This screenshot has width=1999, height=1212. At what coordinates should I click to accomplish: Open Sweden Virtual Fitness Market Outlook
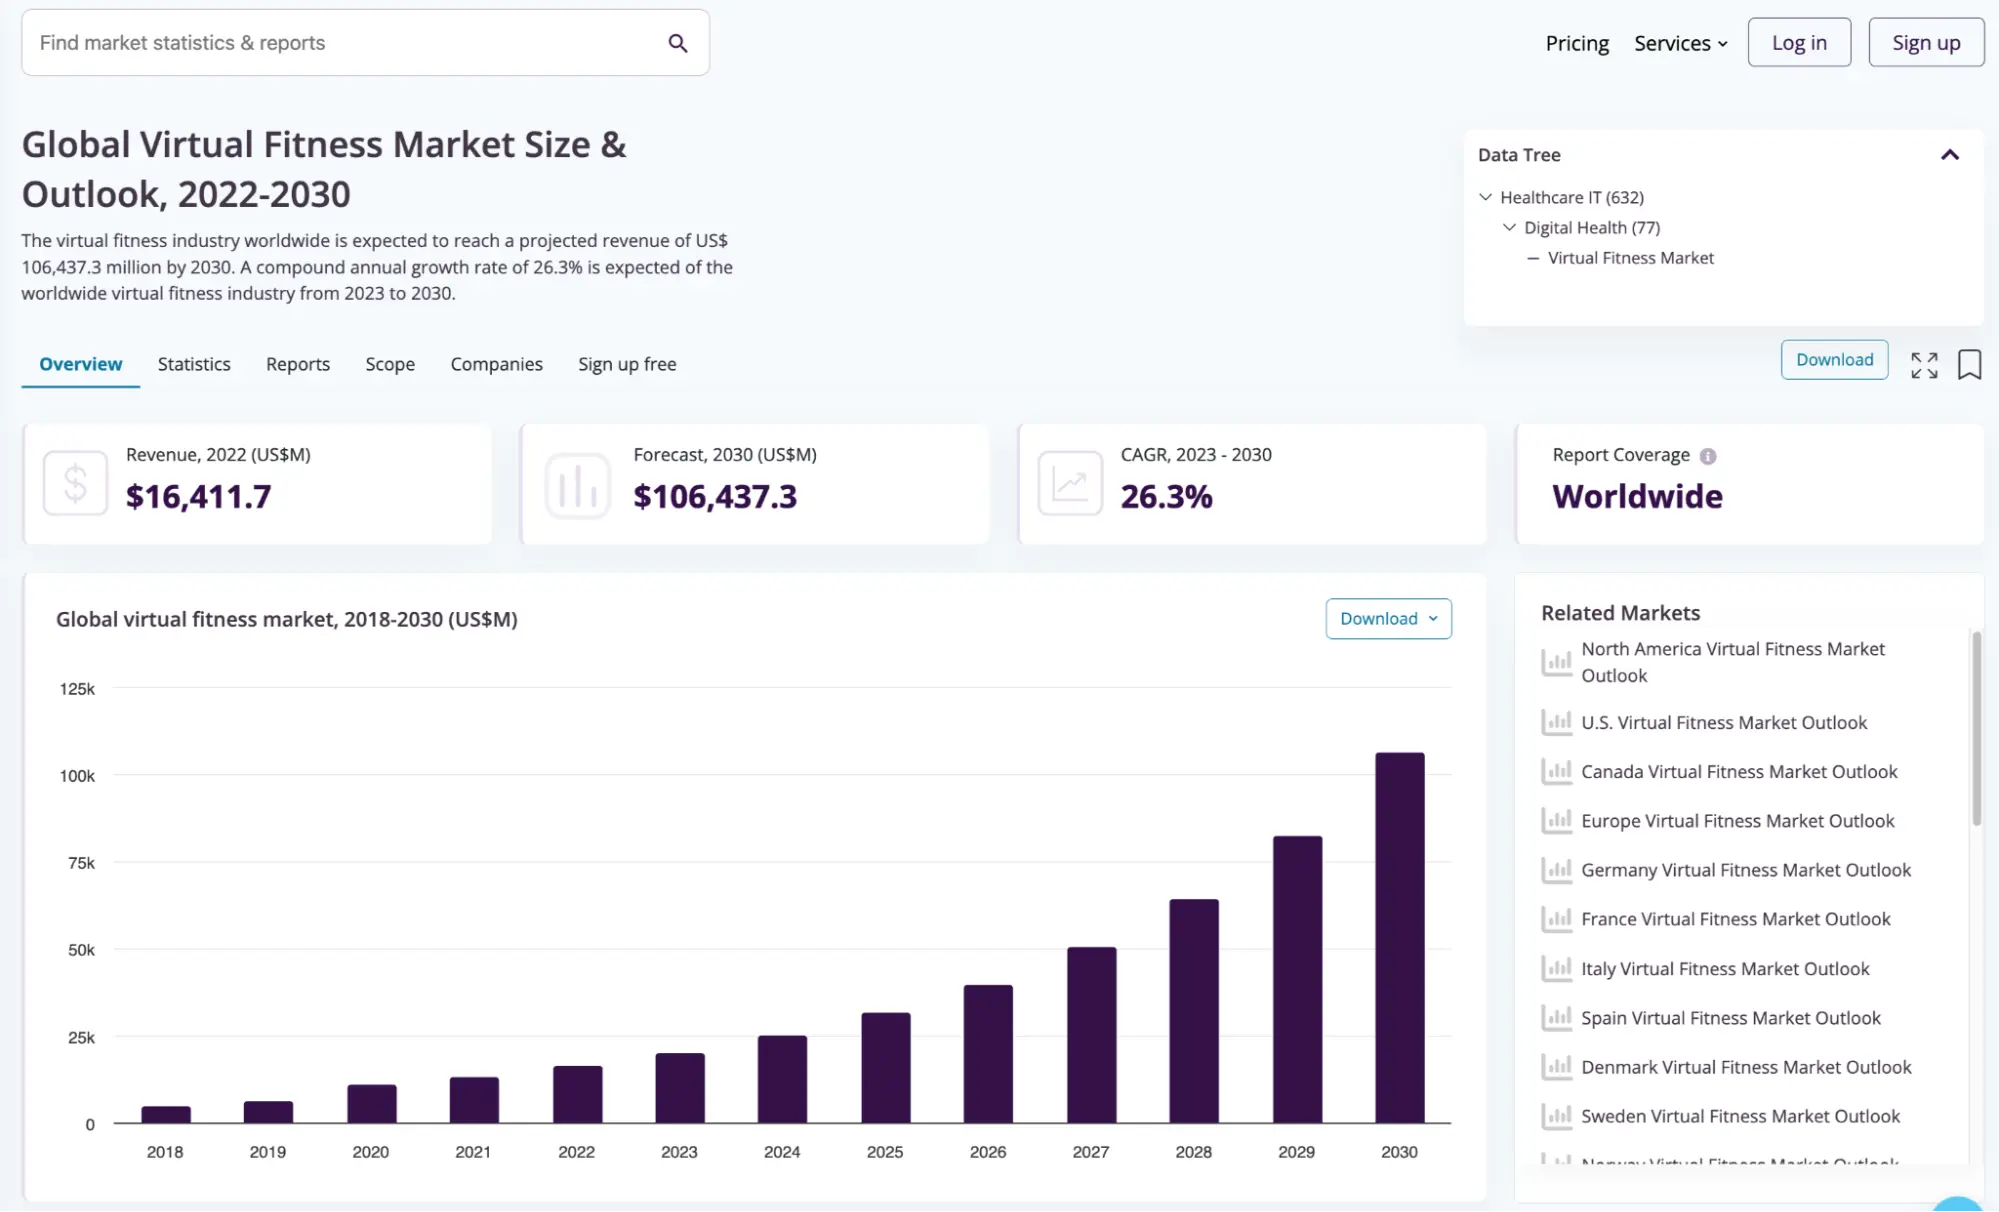[x=1740, y=1116]
